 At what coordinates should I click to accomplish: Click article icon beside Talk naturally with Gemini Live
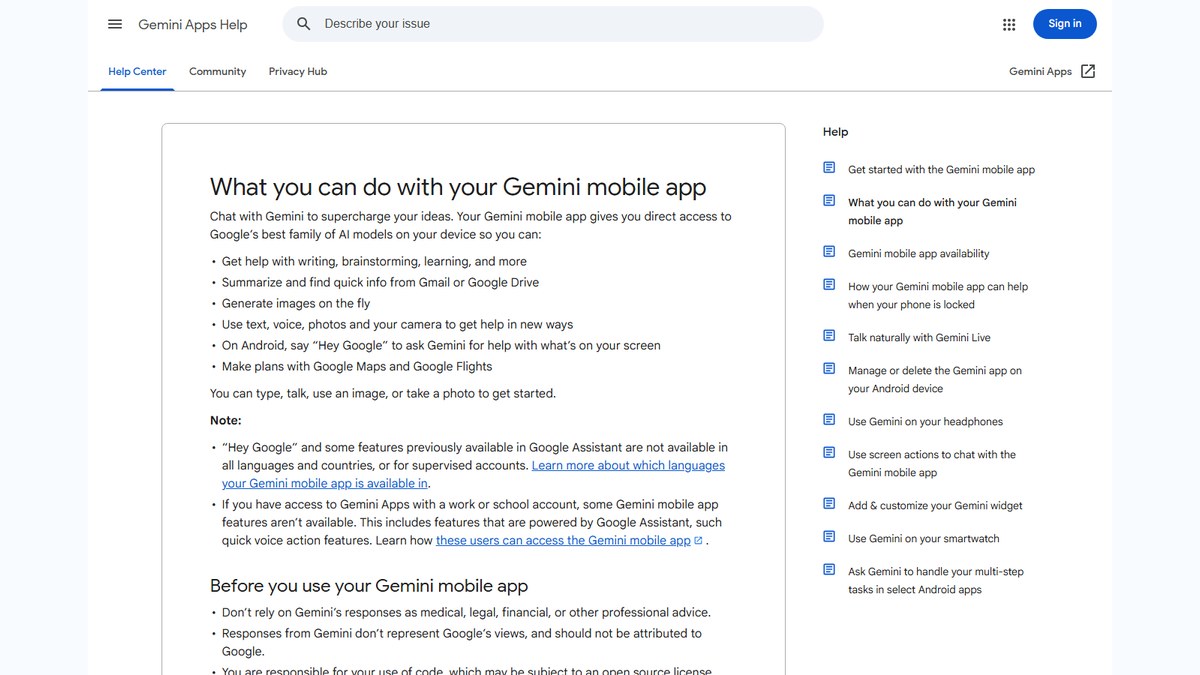(x=829, y=336)
